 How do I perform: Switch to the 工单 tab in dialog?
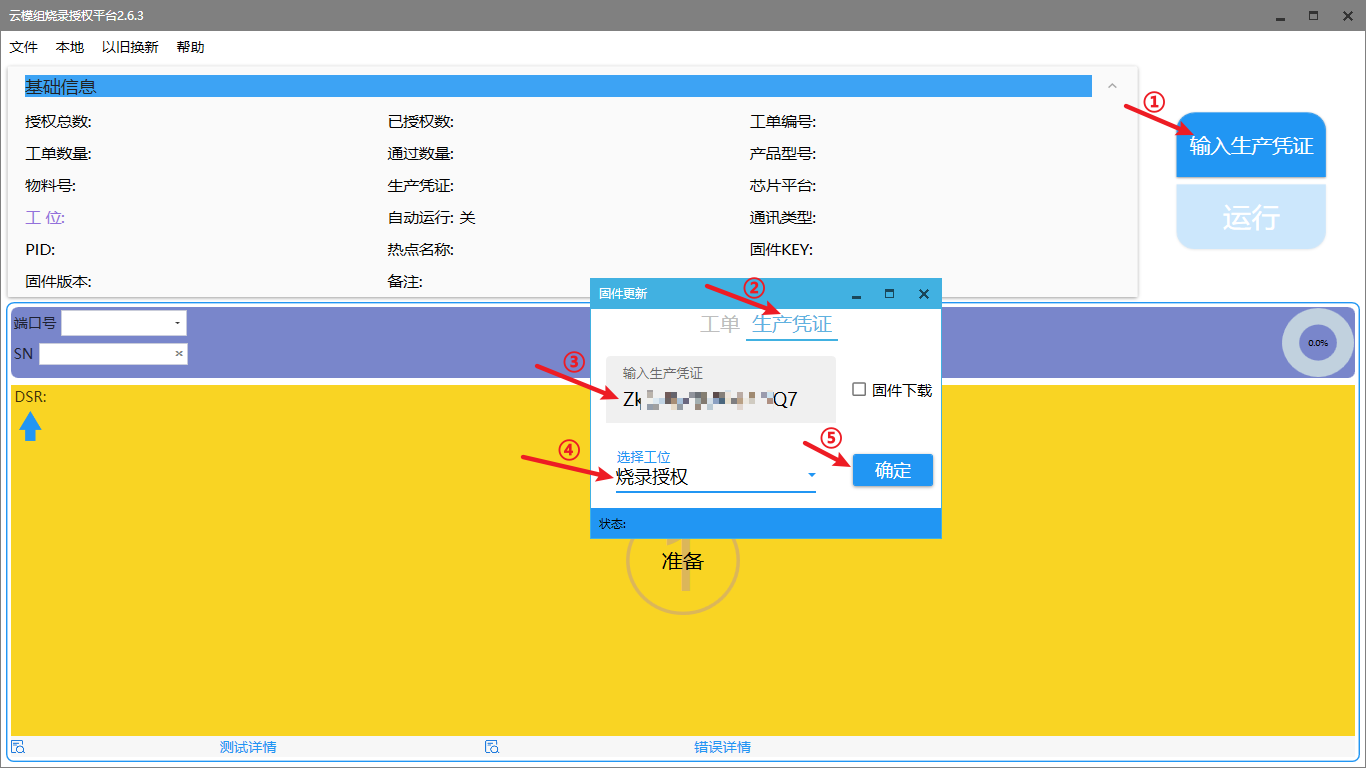pos(719,324)
